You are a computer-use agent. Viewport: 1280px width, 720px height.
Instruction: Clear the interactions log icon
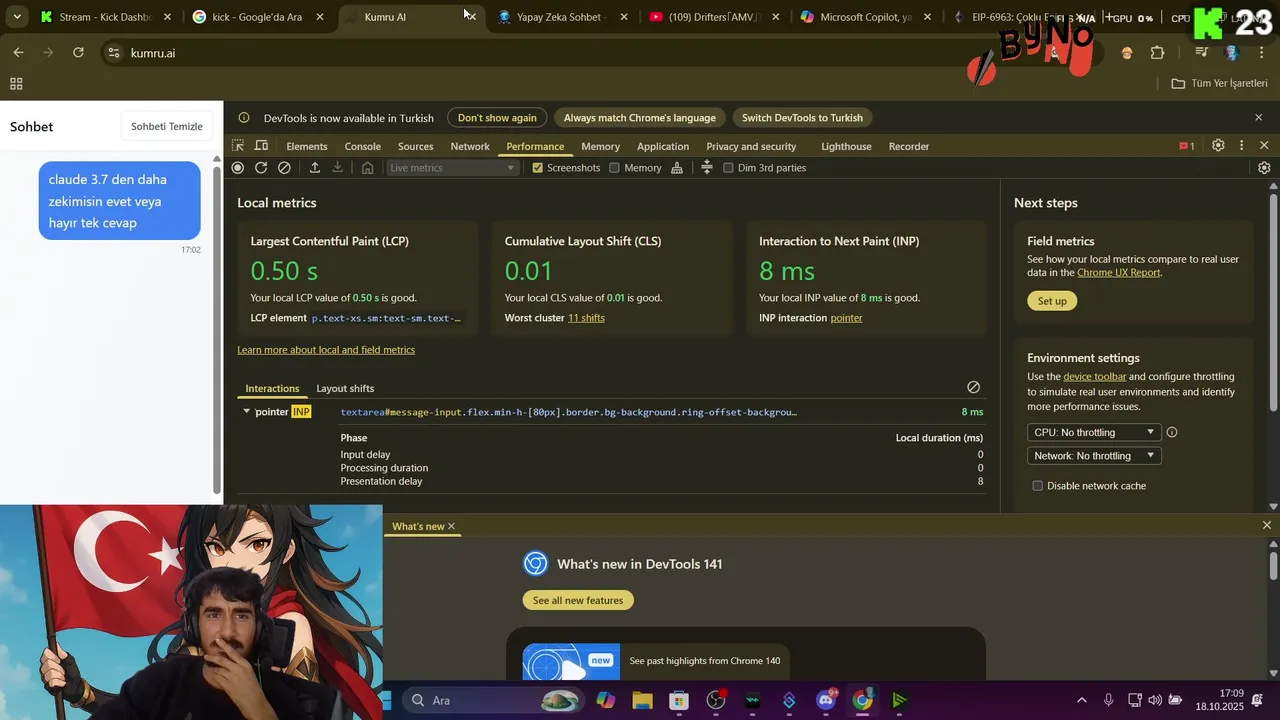[973, 387]
